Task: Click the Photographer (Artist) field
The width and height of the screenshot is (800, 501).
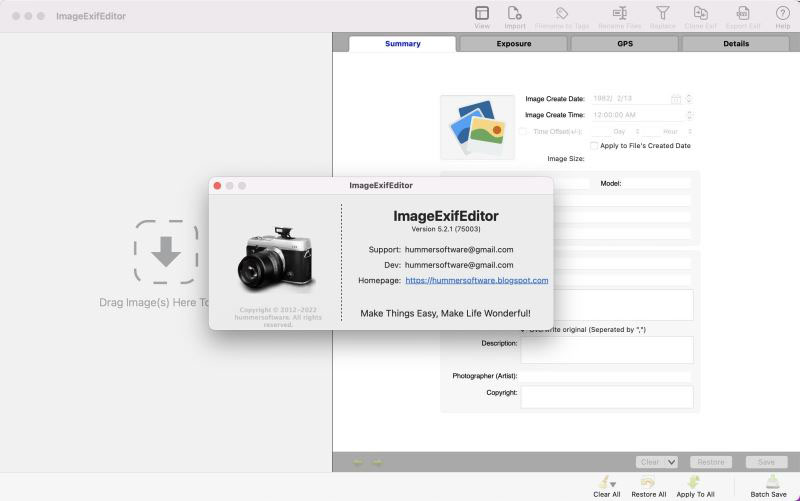Action: (x=606, y=377)
